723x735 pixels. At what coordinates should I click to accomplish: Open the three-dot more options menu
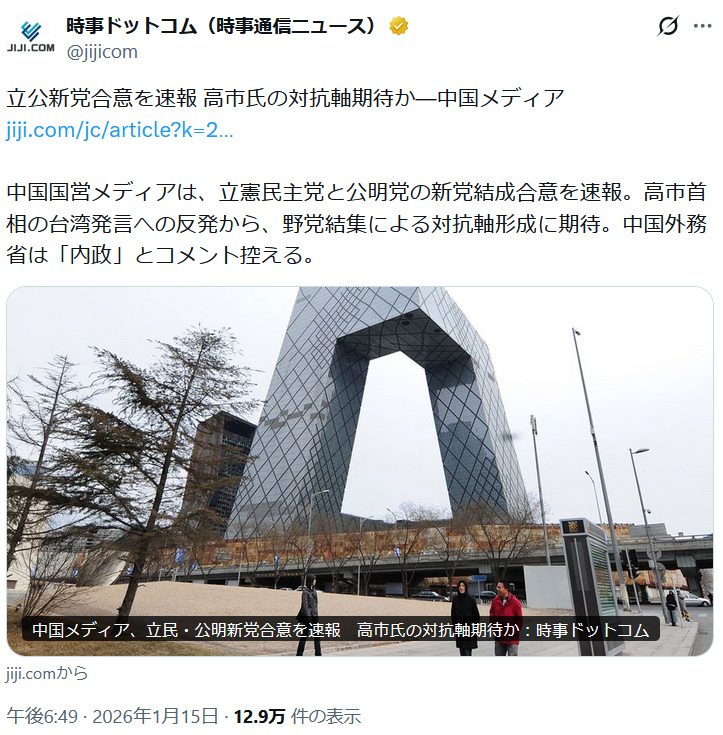pyautogui.click(x=702, y=26)
